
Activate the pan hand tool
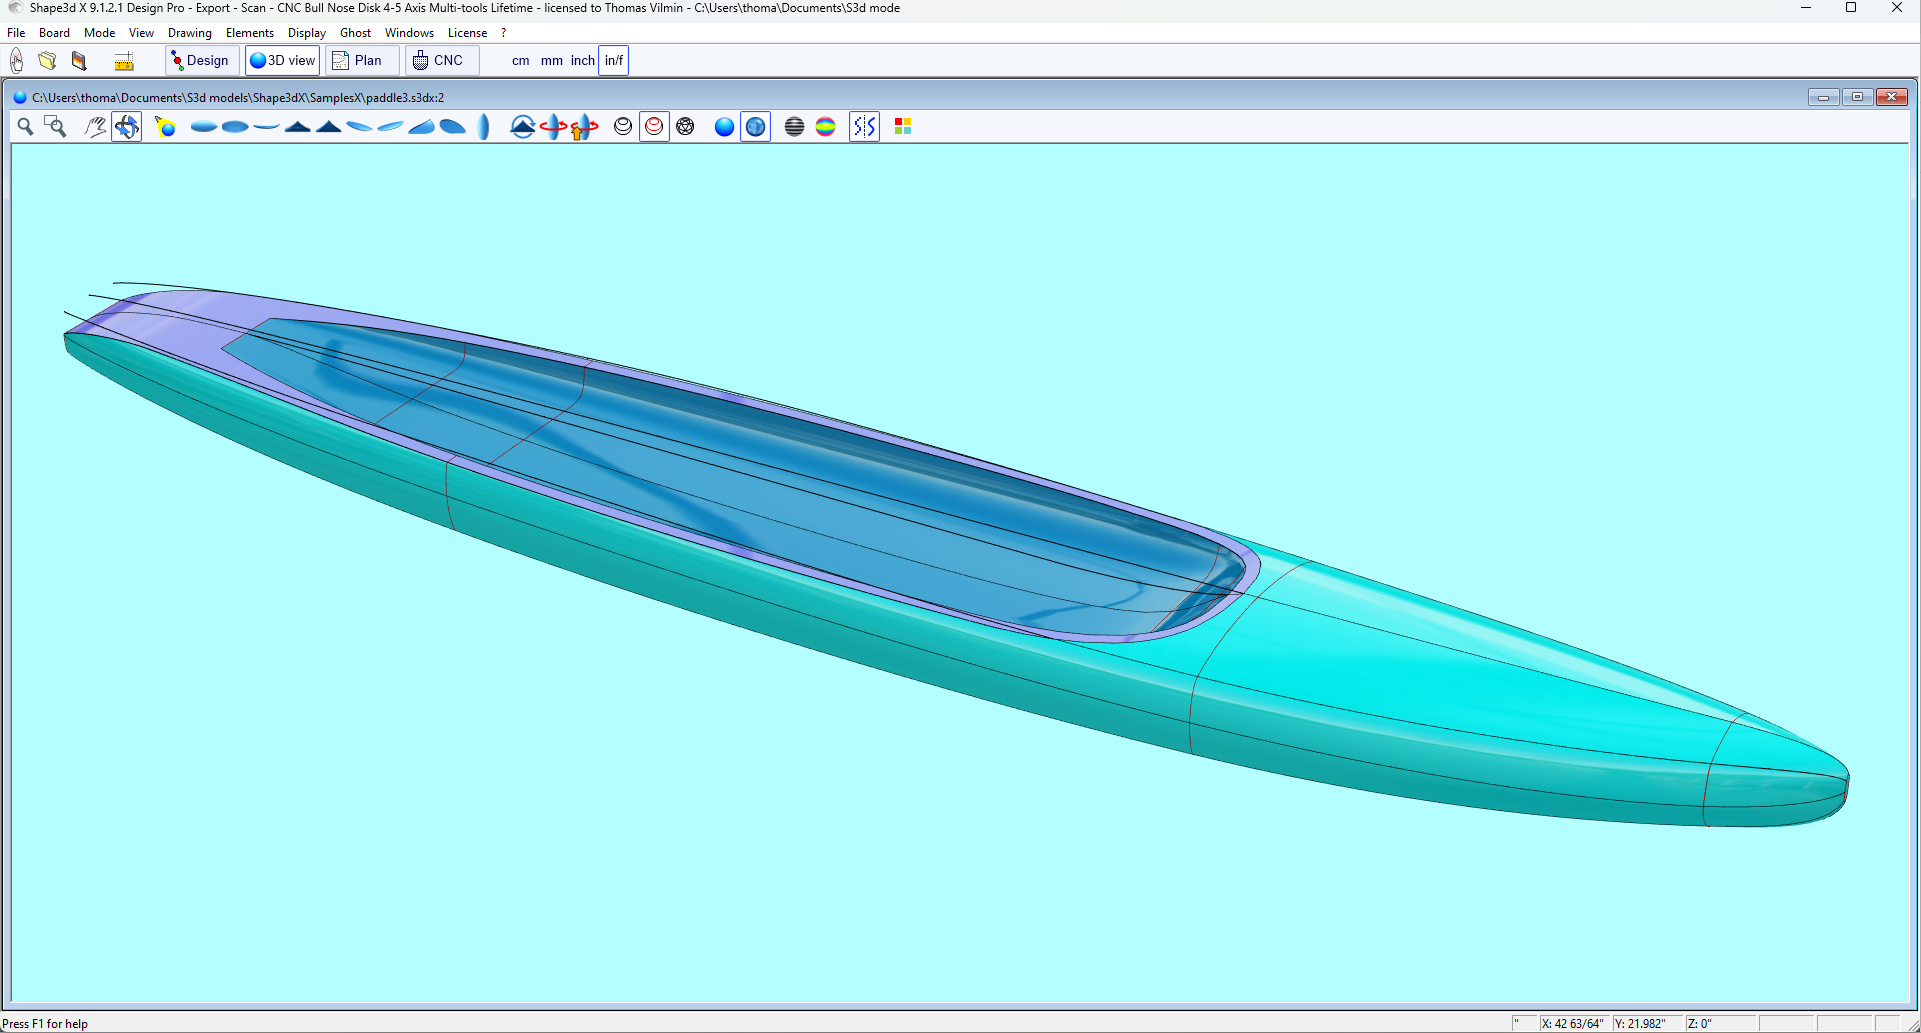click(x=95, y=126)
